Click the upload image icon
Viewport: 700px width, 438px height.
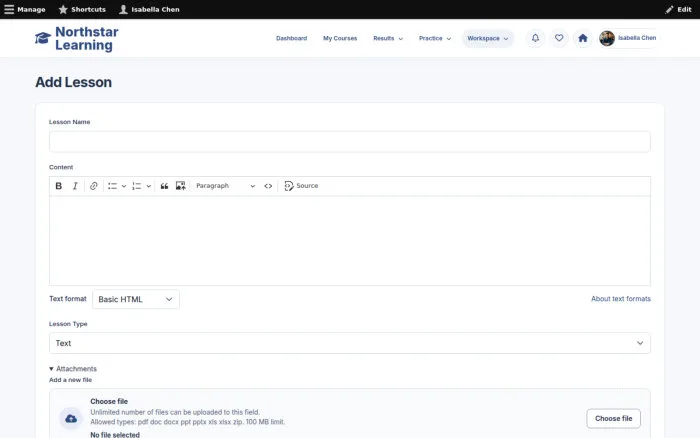[180, 186]
